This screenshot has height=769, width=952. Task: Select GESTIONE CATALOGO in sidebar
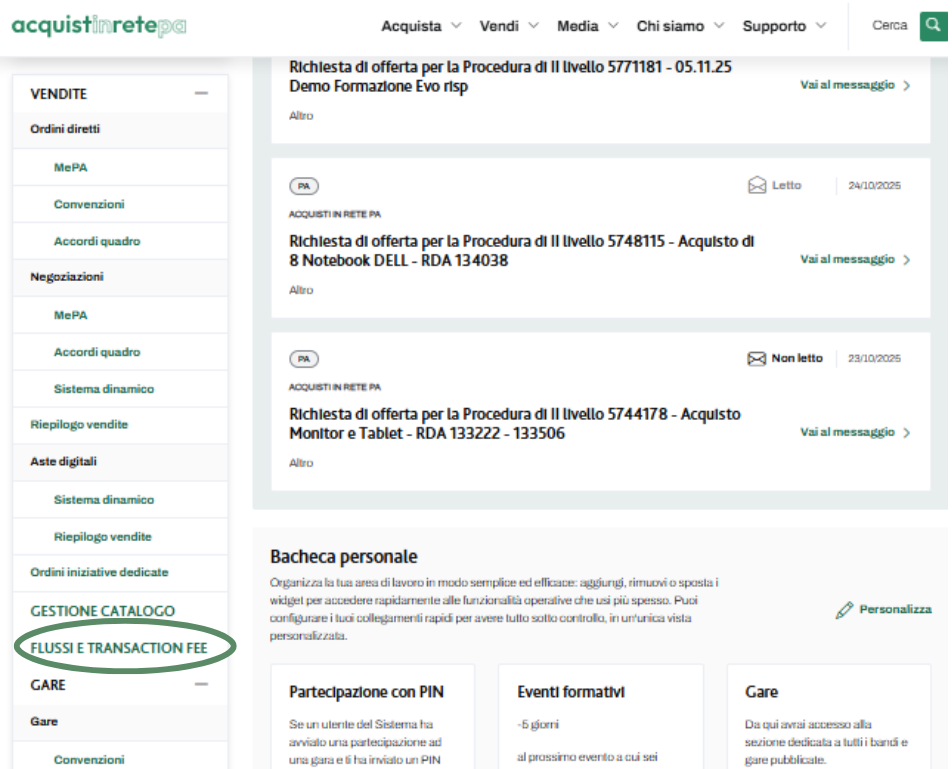coord(103,611)
